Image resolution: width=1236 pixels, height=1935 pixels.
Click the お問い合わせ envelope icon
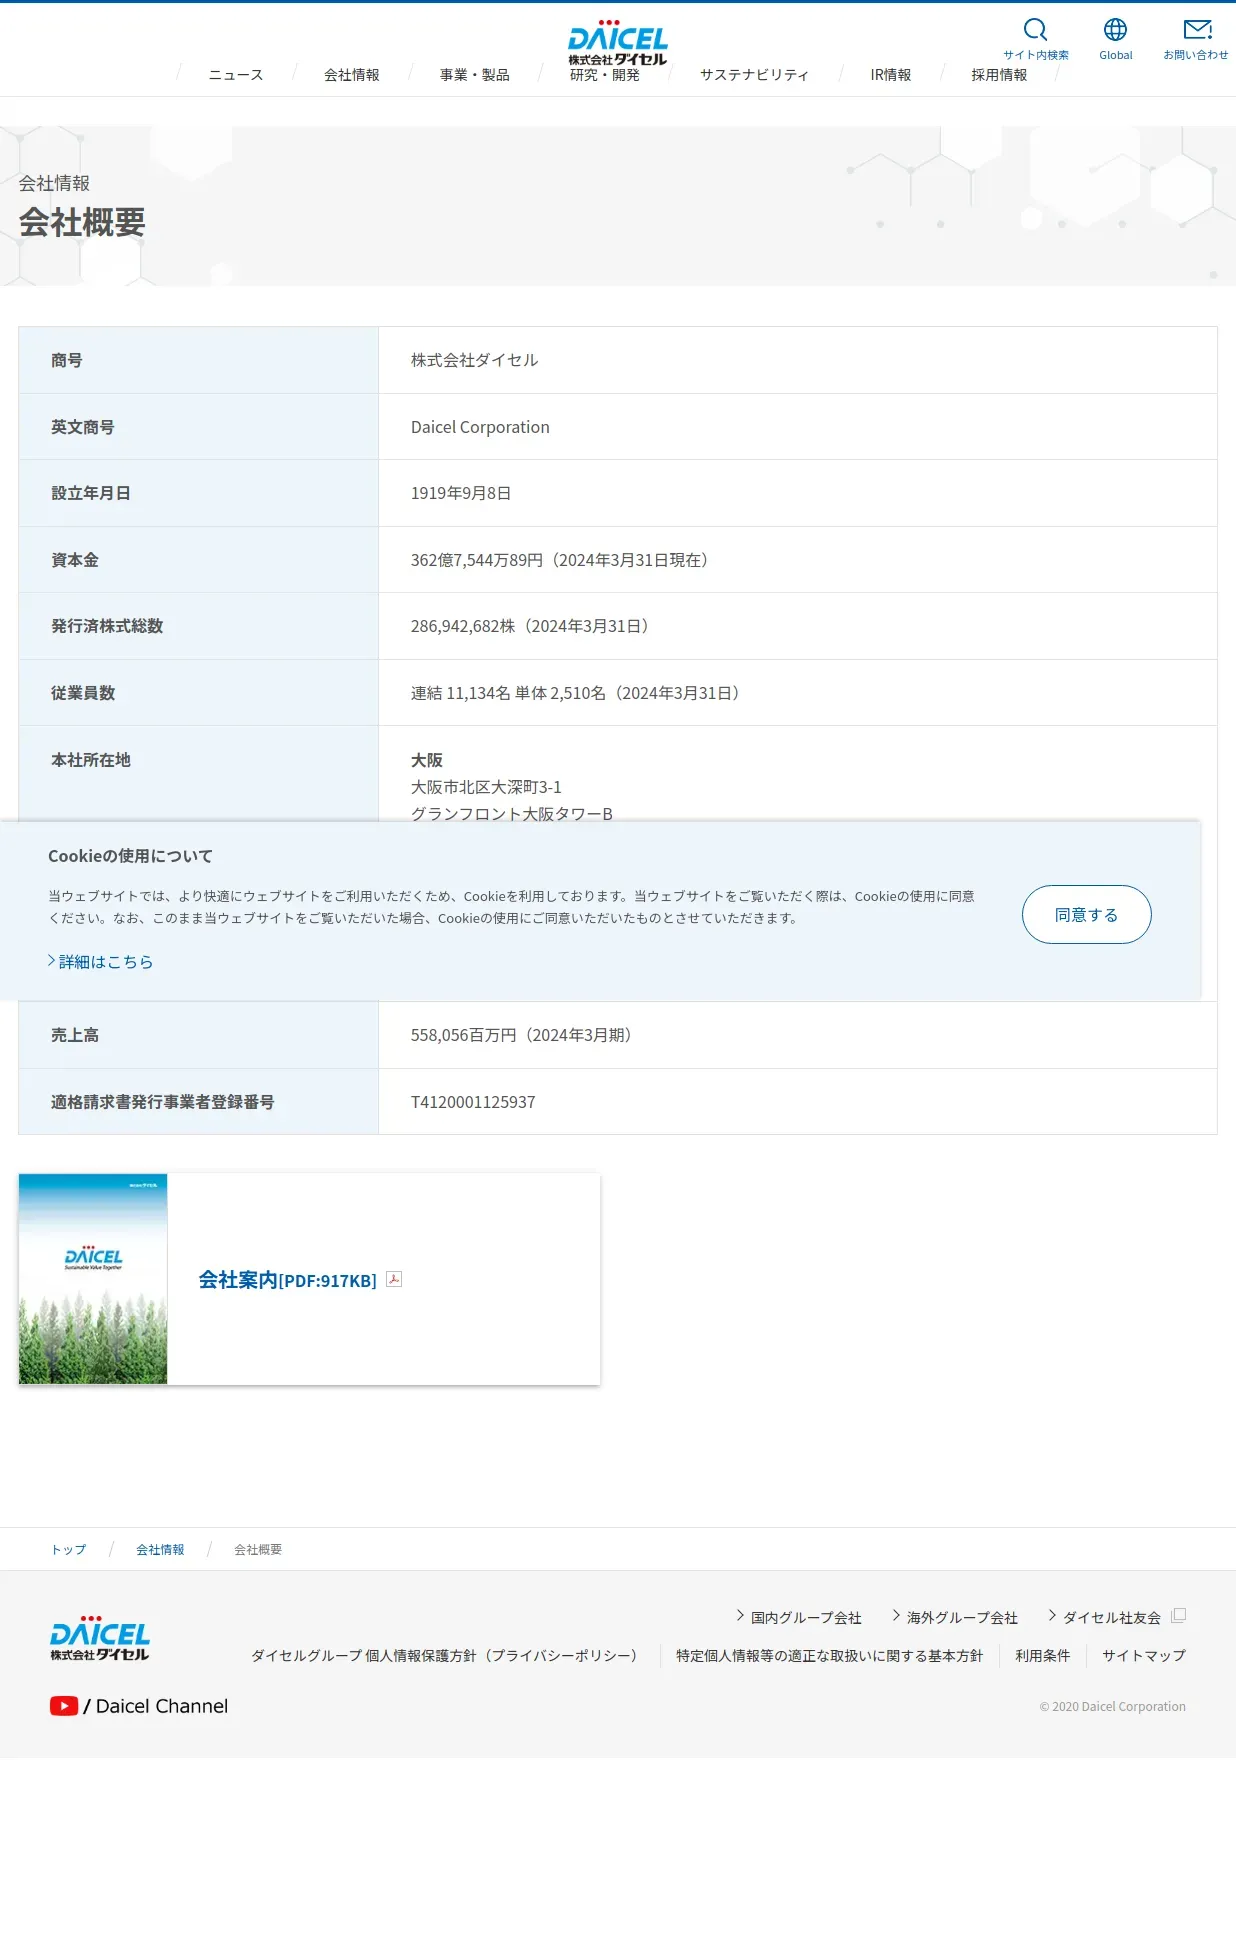1197,30
